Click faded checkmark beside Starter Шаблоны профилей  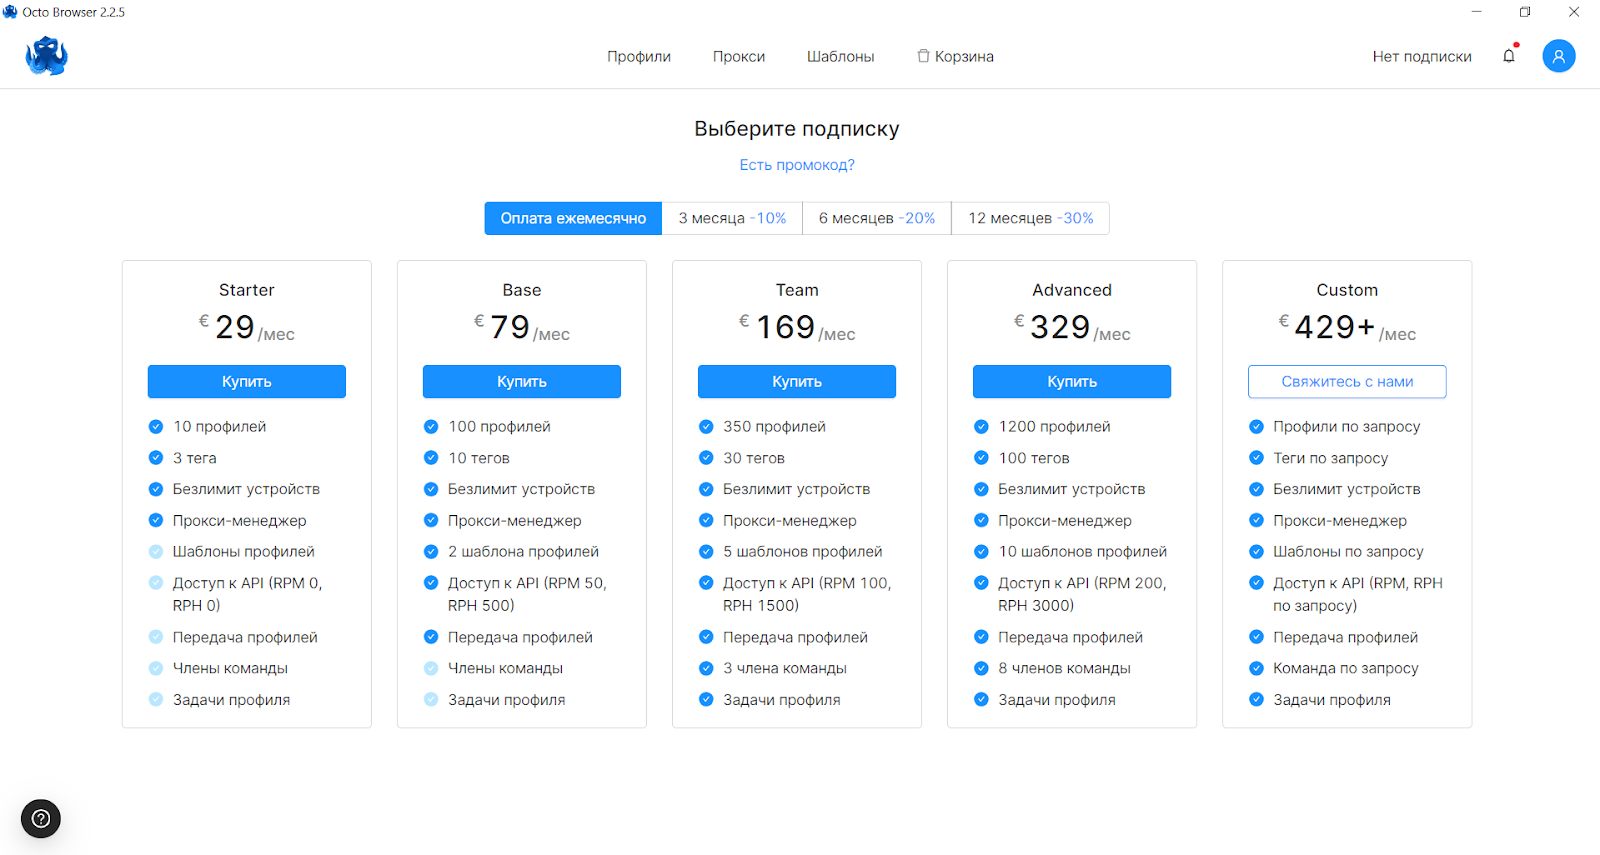[x=156, y=552]
